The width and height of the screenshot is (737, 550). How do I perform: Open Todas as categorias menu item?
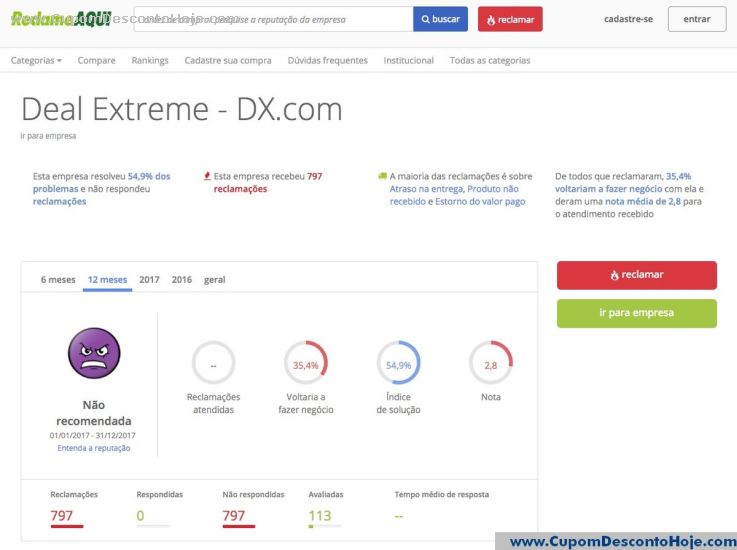490,60
